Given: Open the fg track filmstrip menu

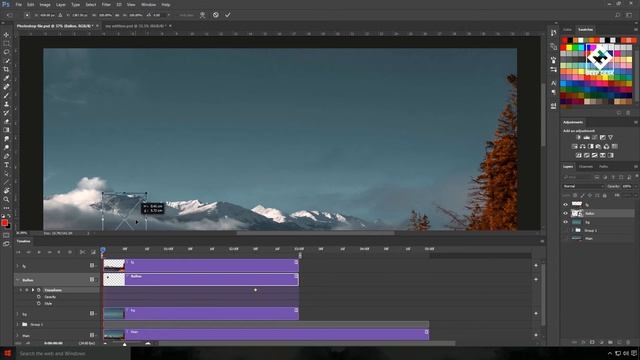Looking at the screenshot, I should pos(92,266).
